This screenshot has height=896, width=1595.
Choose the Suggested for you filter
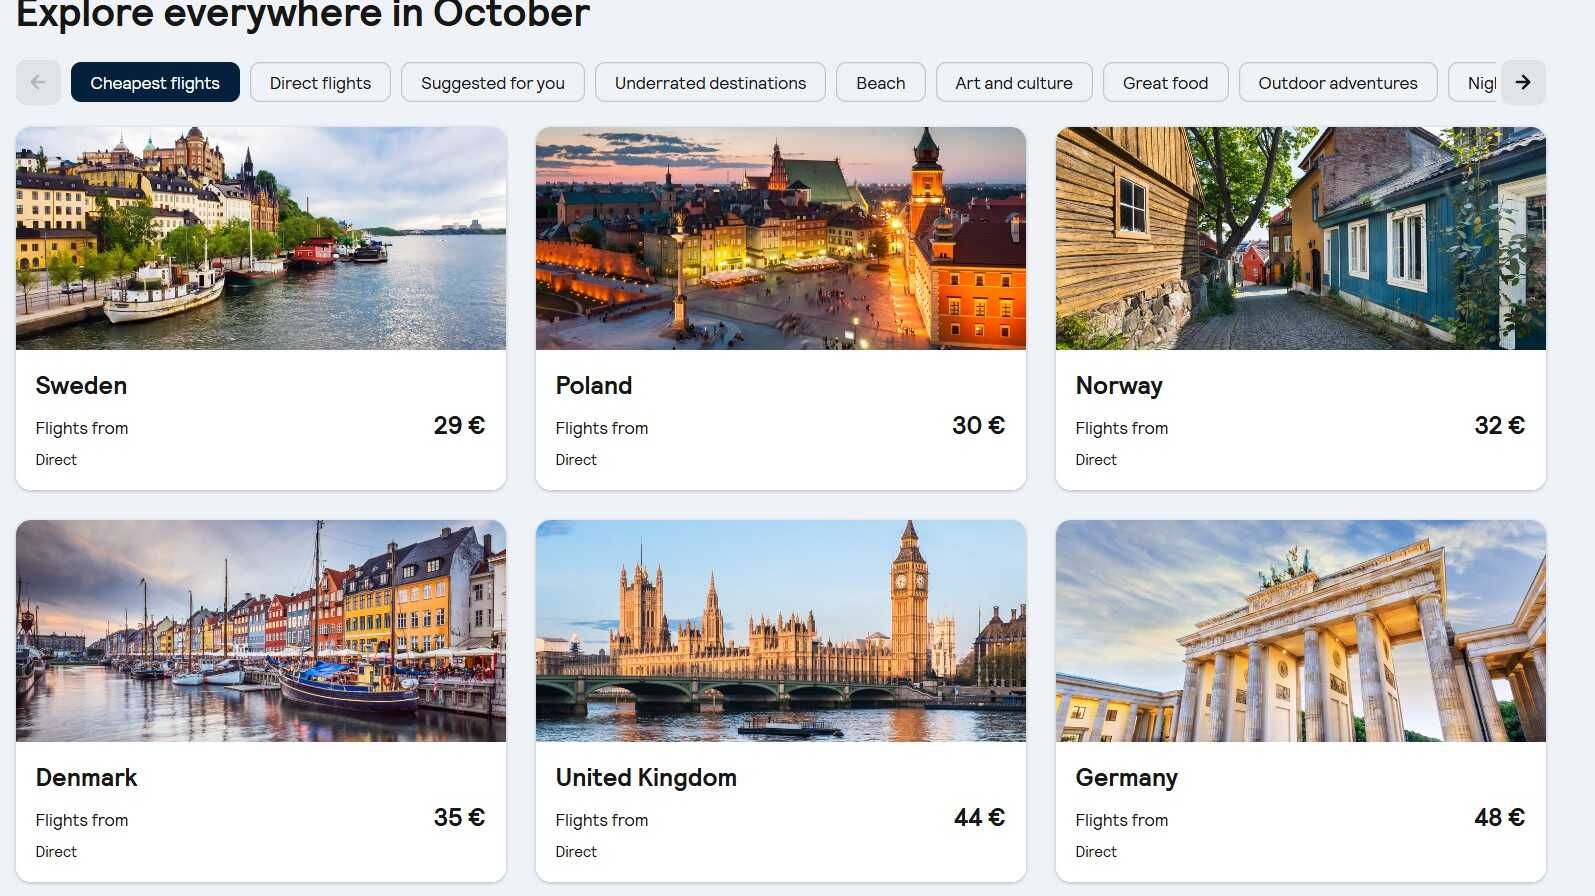click(x=493, y=83)
